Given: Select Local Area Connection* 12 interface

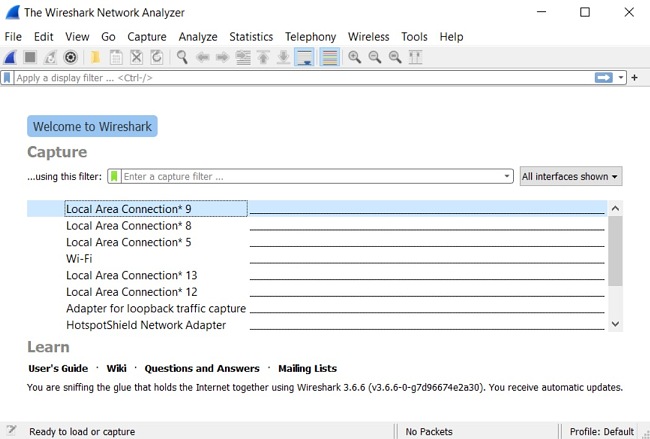Looking at the screenshot, I should pos(317,292).
